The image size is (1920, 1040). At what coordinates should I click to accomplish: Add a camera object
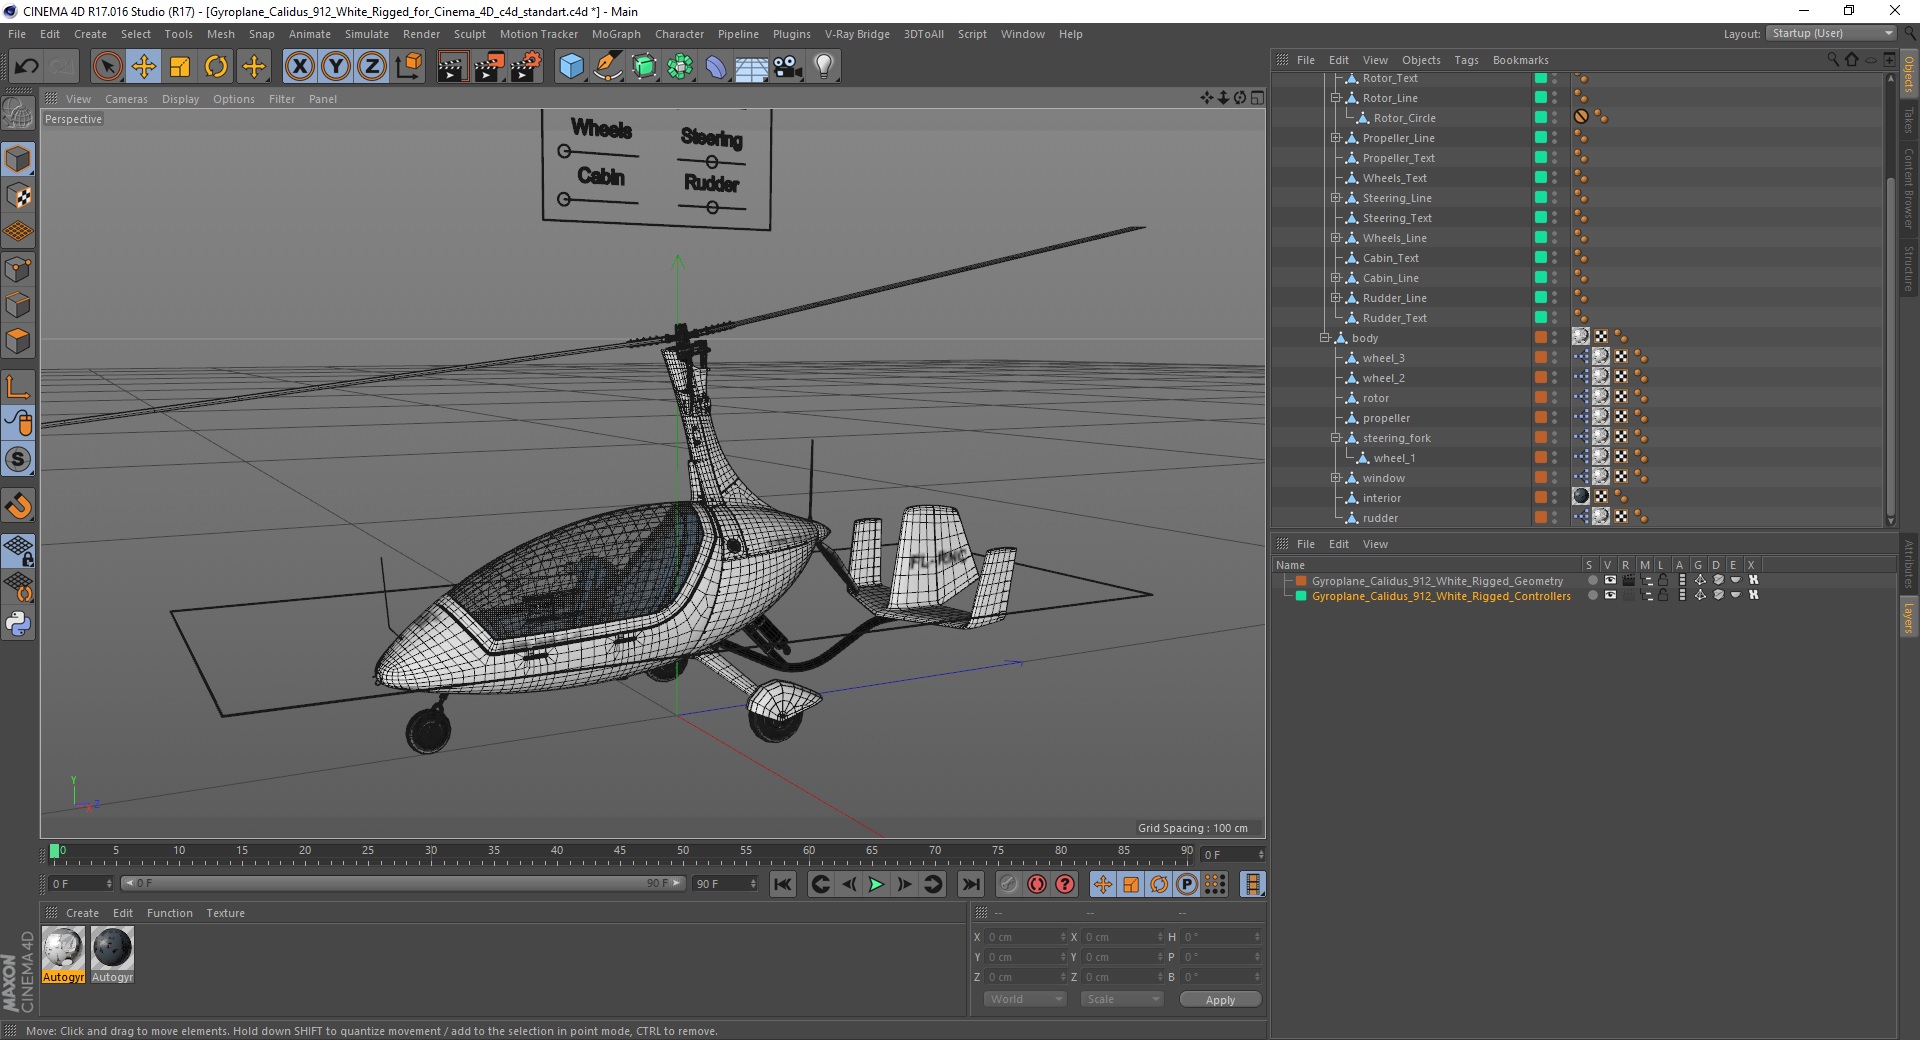(788, 67)
